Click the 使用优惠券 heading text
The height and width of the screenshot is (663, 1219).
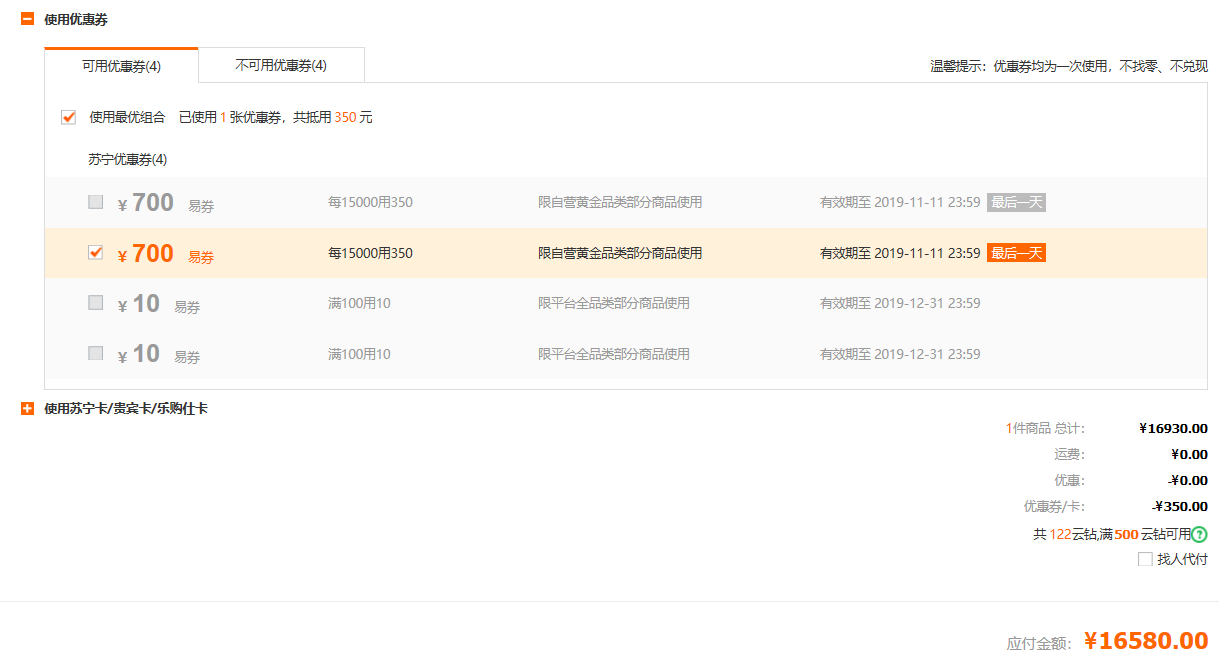click(x=76, y=19)
